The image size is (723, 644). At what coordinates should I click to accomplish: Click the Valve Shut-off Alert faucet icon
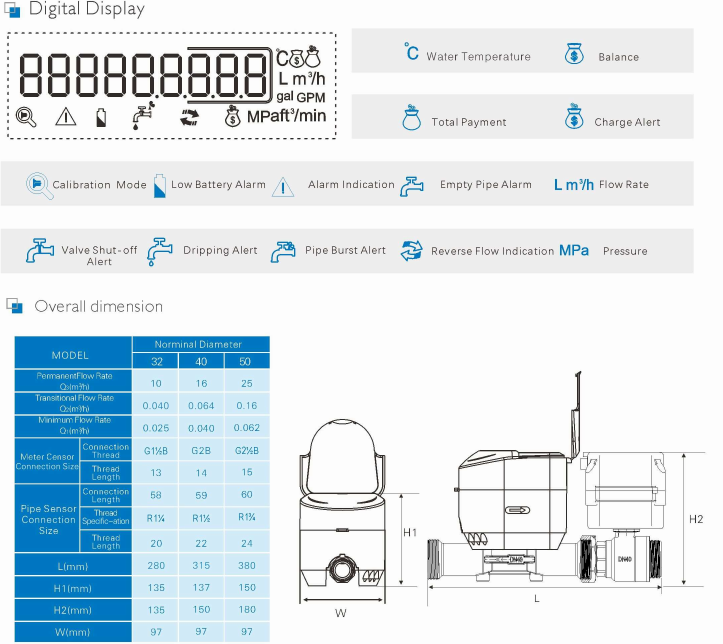click(x=40, y=250)
